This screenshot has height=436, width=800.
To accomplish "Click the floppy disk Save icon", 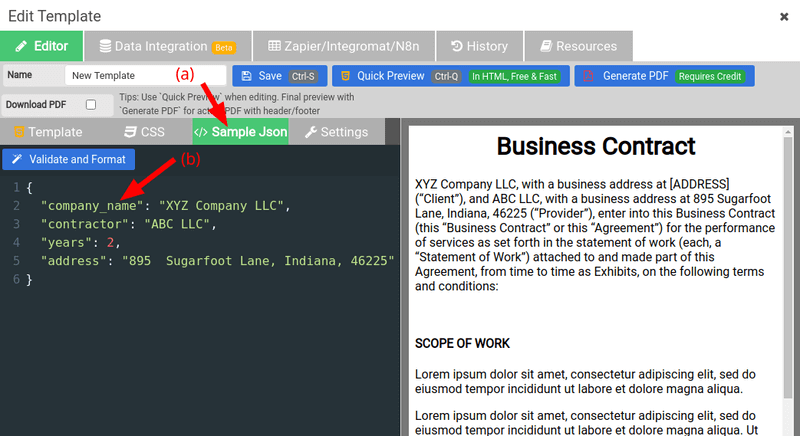I will pos(246,76).
